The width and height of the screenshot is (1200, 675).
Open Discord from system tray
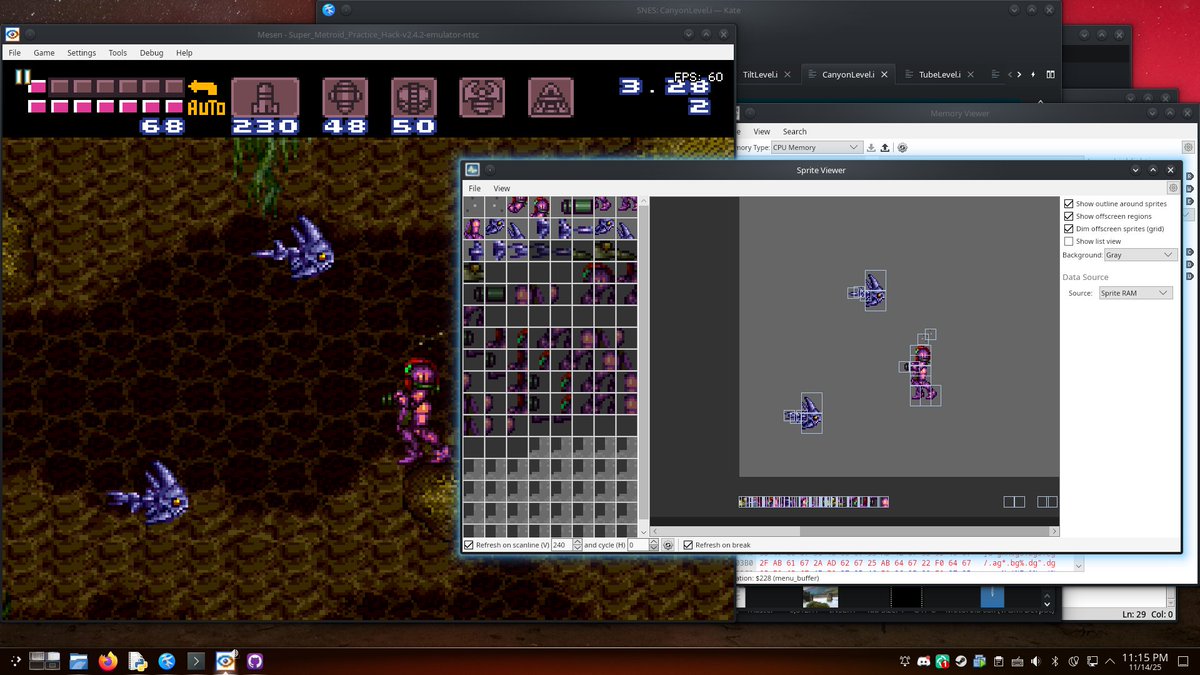point(924,661)
